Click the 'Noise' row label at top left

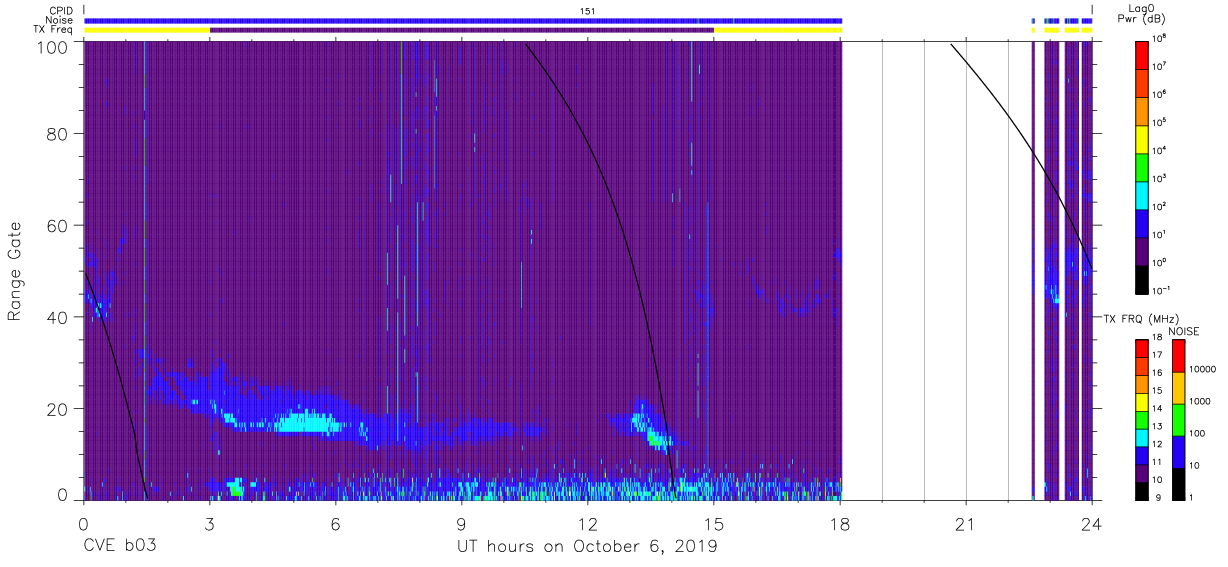pos(58,20)
